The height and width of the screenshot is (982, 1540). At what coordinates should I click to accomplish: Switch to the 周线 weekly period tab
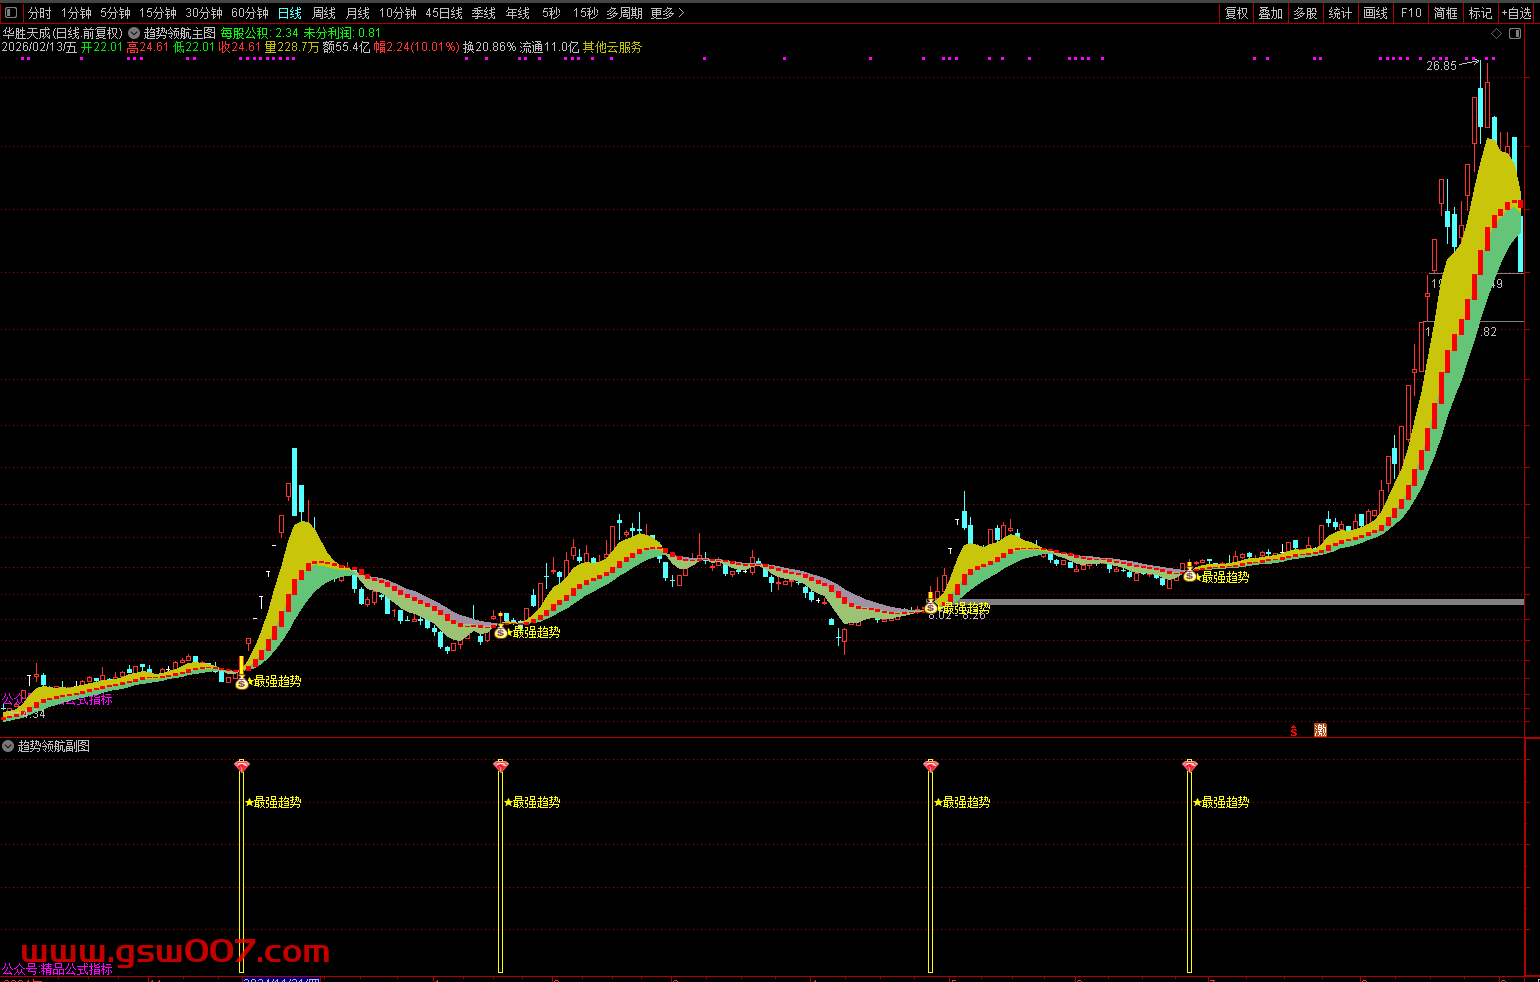(x=323, y=13)
